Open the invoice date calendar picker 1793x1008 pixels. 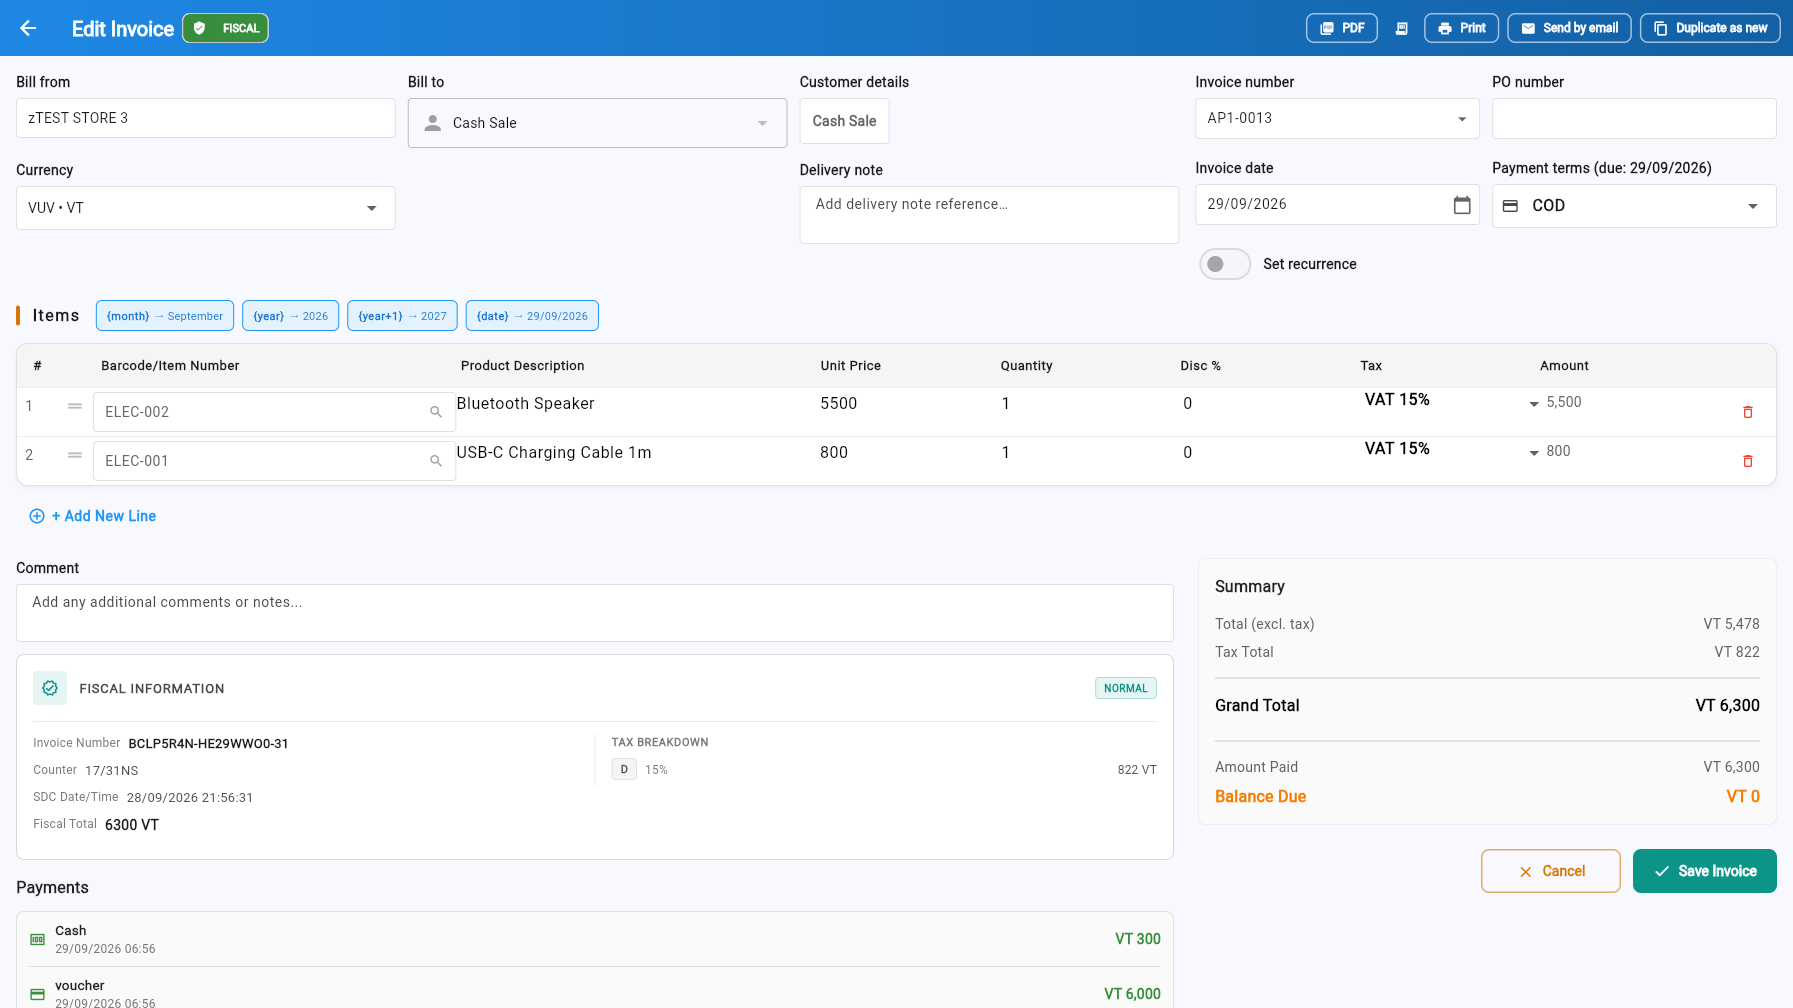pyautogui.click(x=1461, y=205)
